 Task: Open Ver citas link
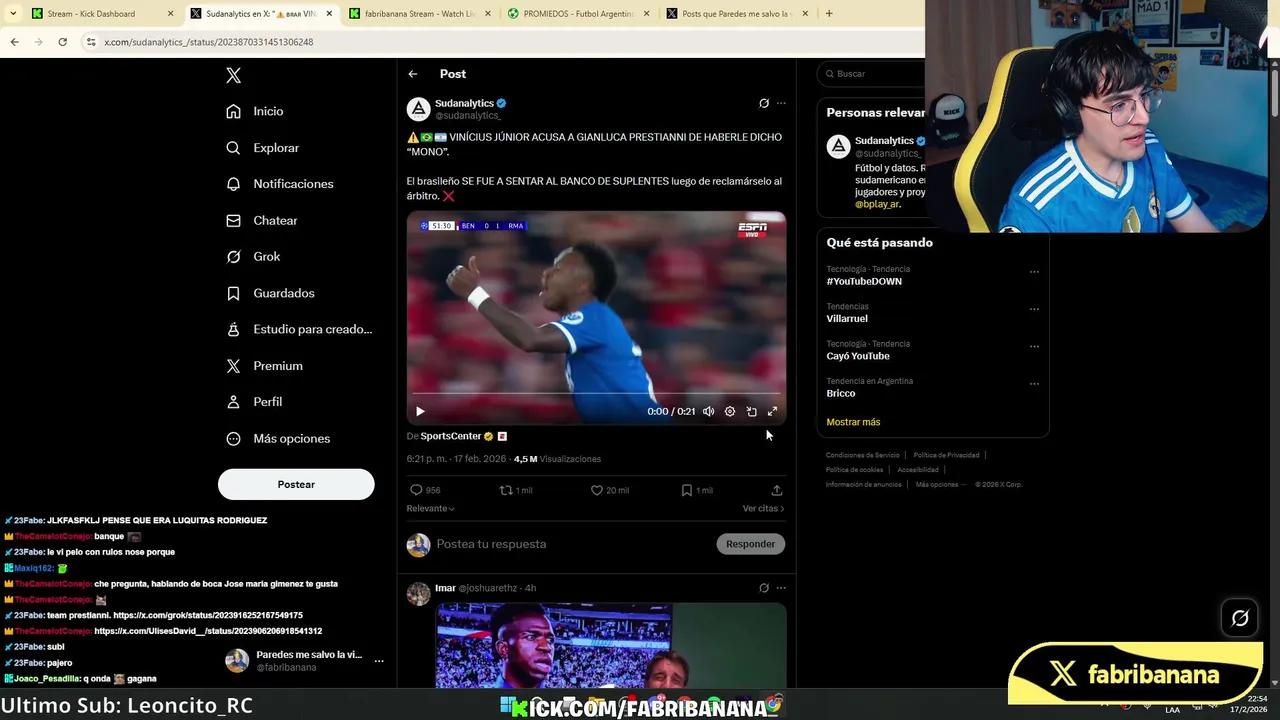(763, 508)
